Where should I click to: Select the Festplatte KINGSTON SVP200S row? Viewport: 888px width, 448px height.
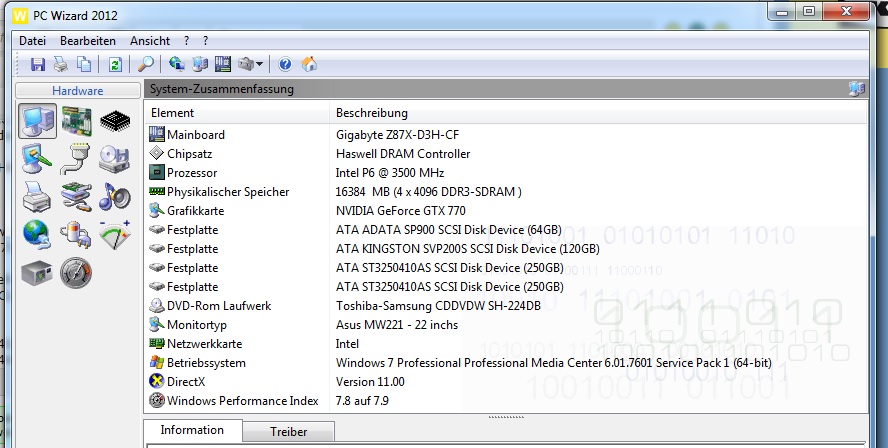[x=506, y=249]
